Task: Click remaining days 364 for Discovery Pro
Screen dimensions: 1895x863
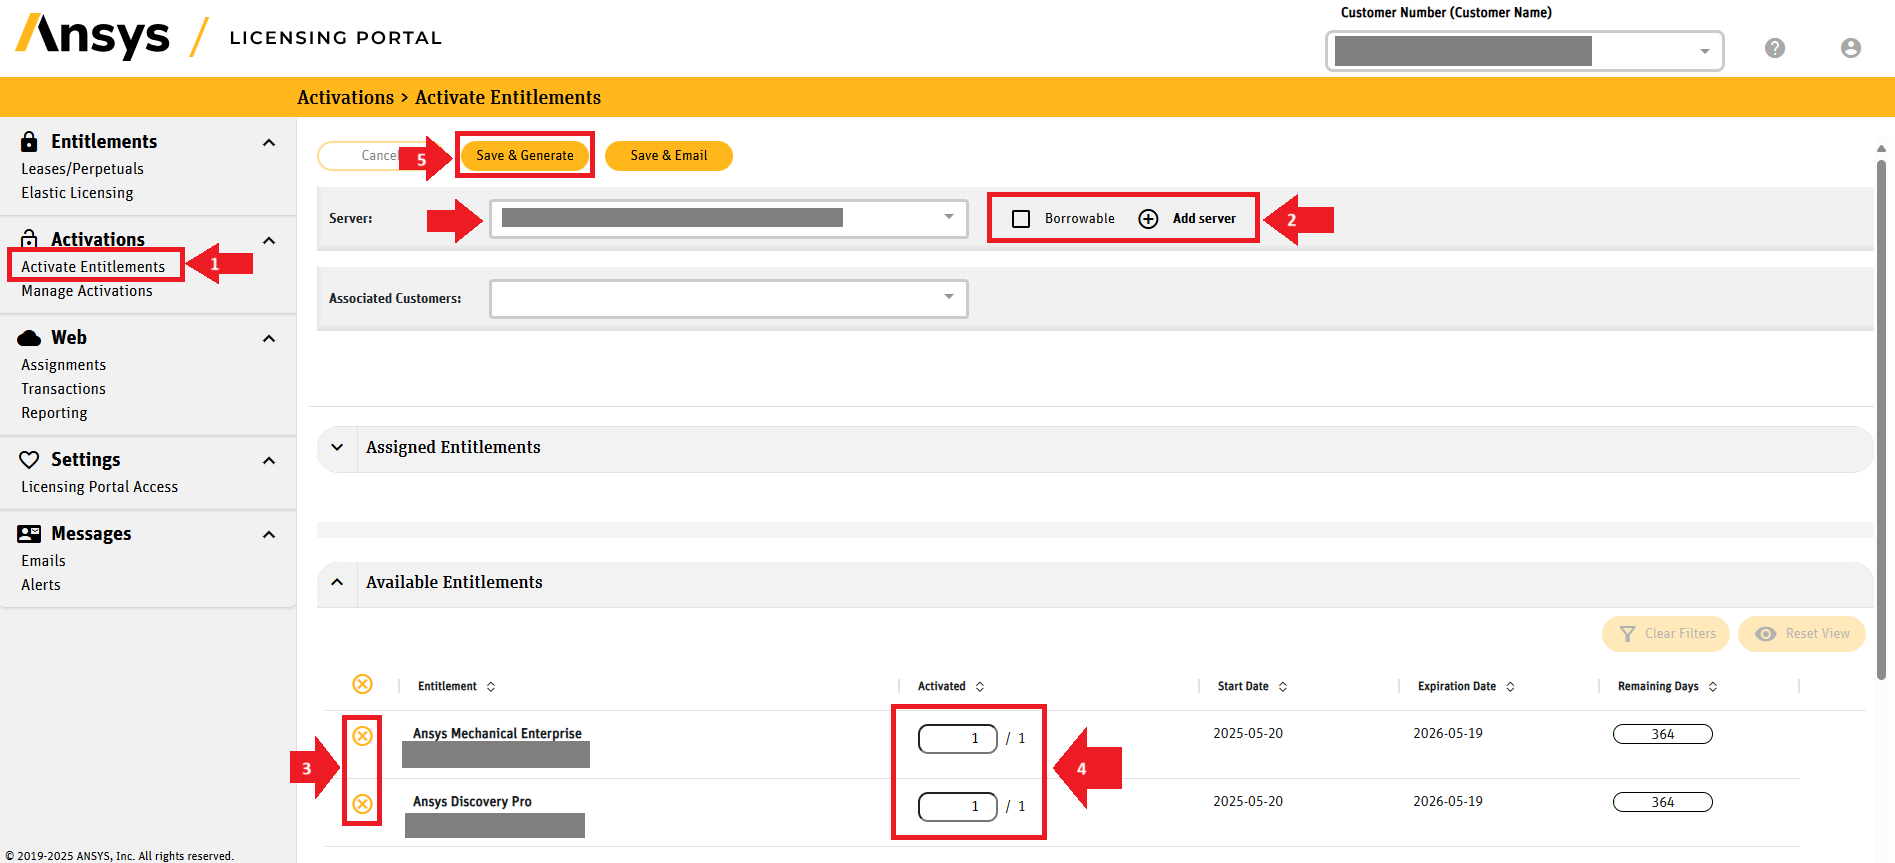Action: 1663,802
